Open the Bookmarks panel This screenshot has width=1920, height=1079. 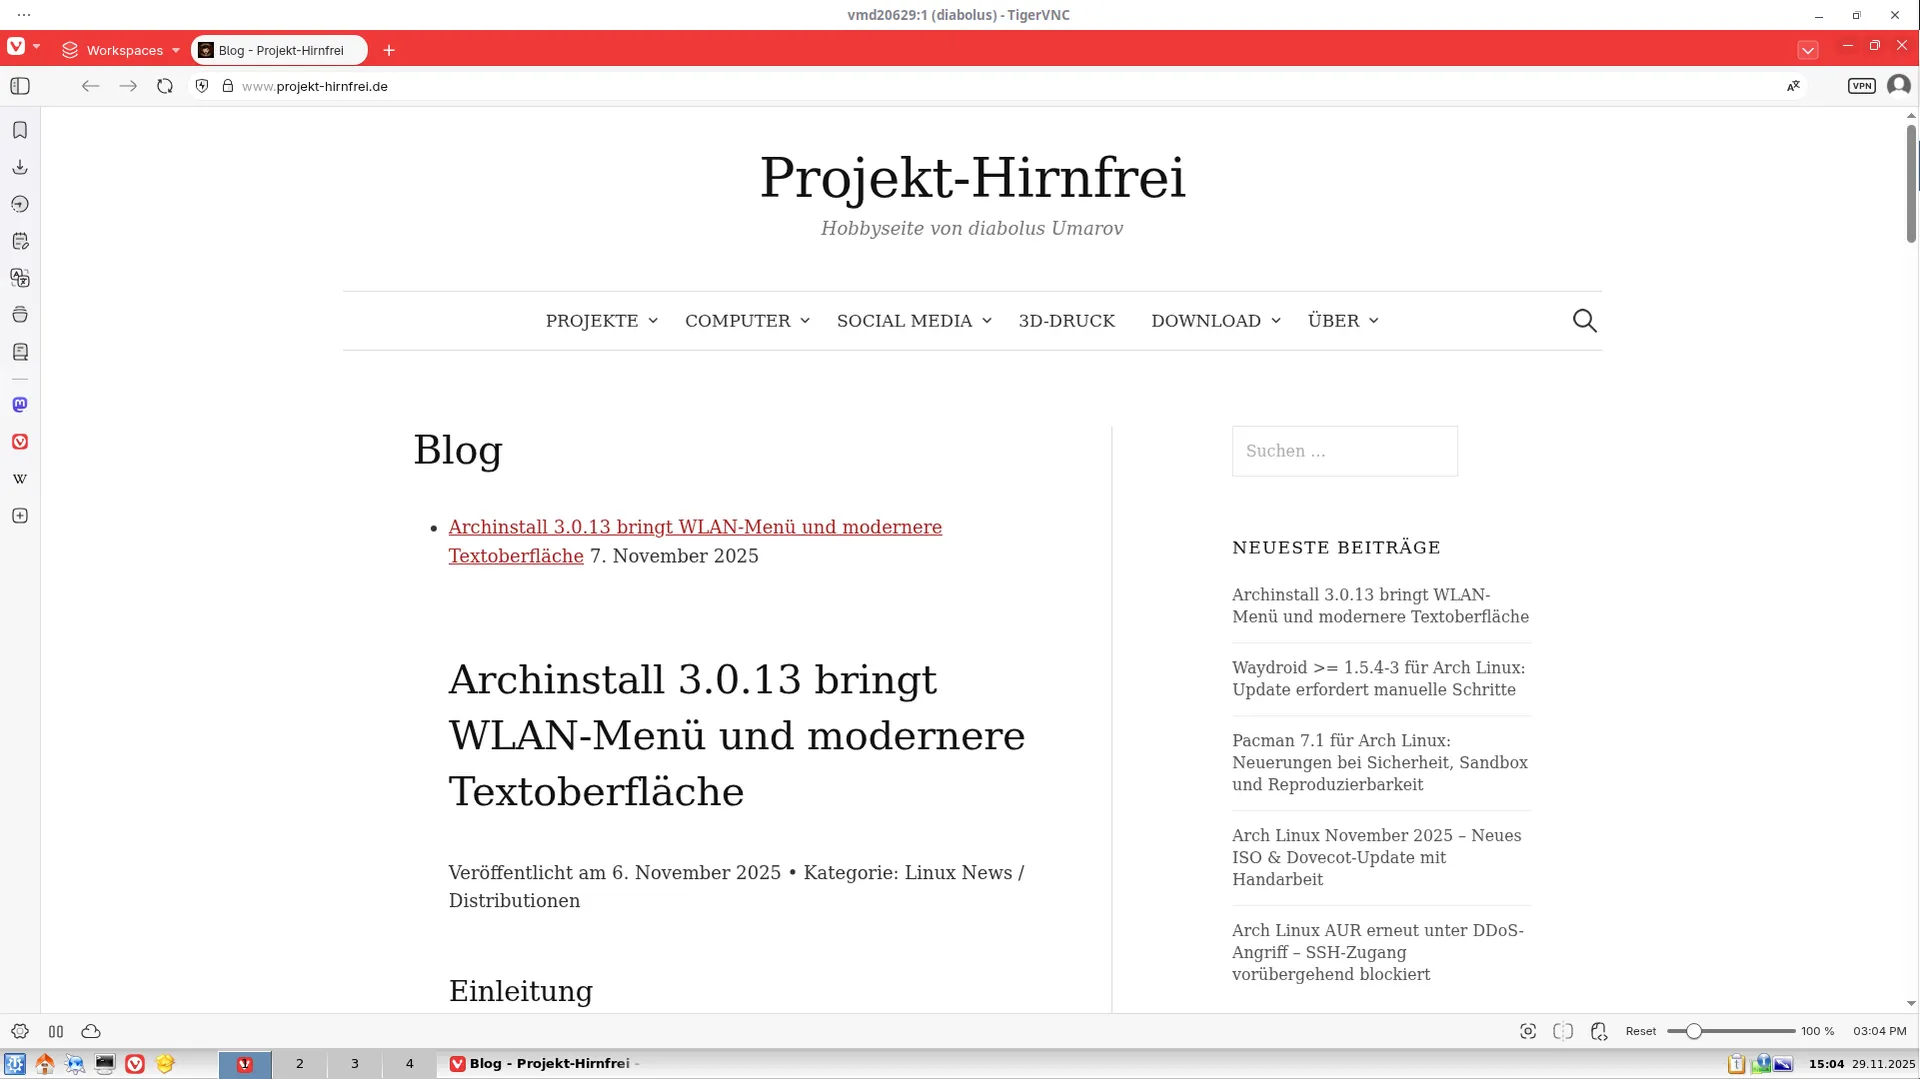point(20,130)
